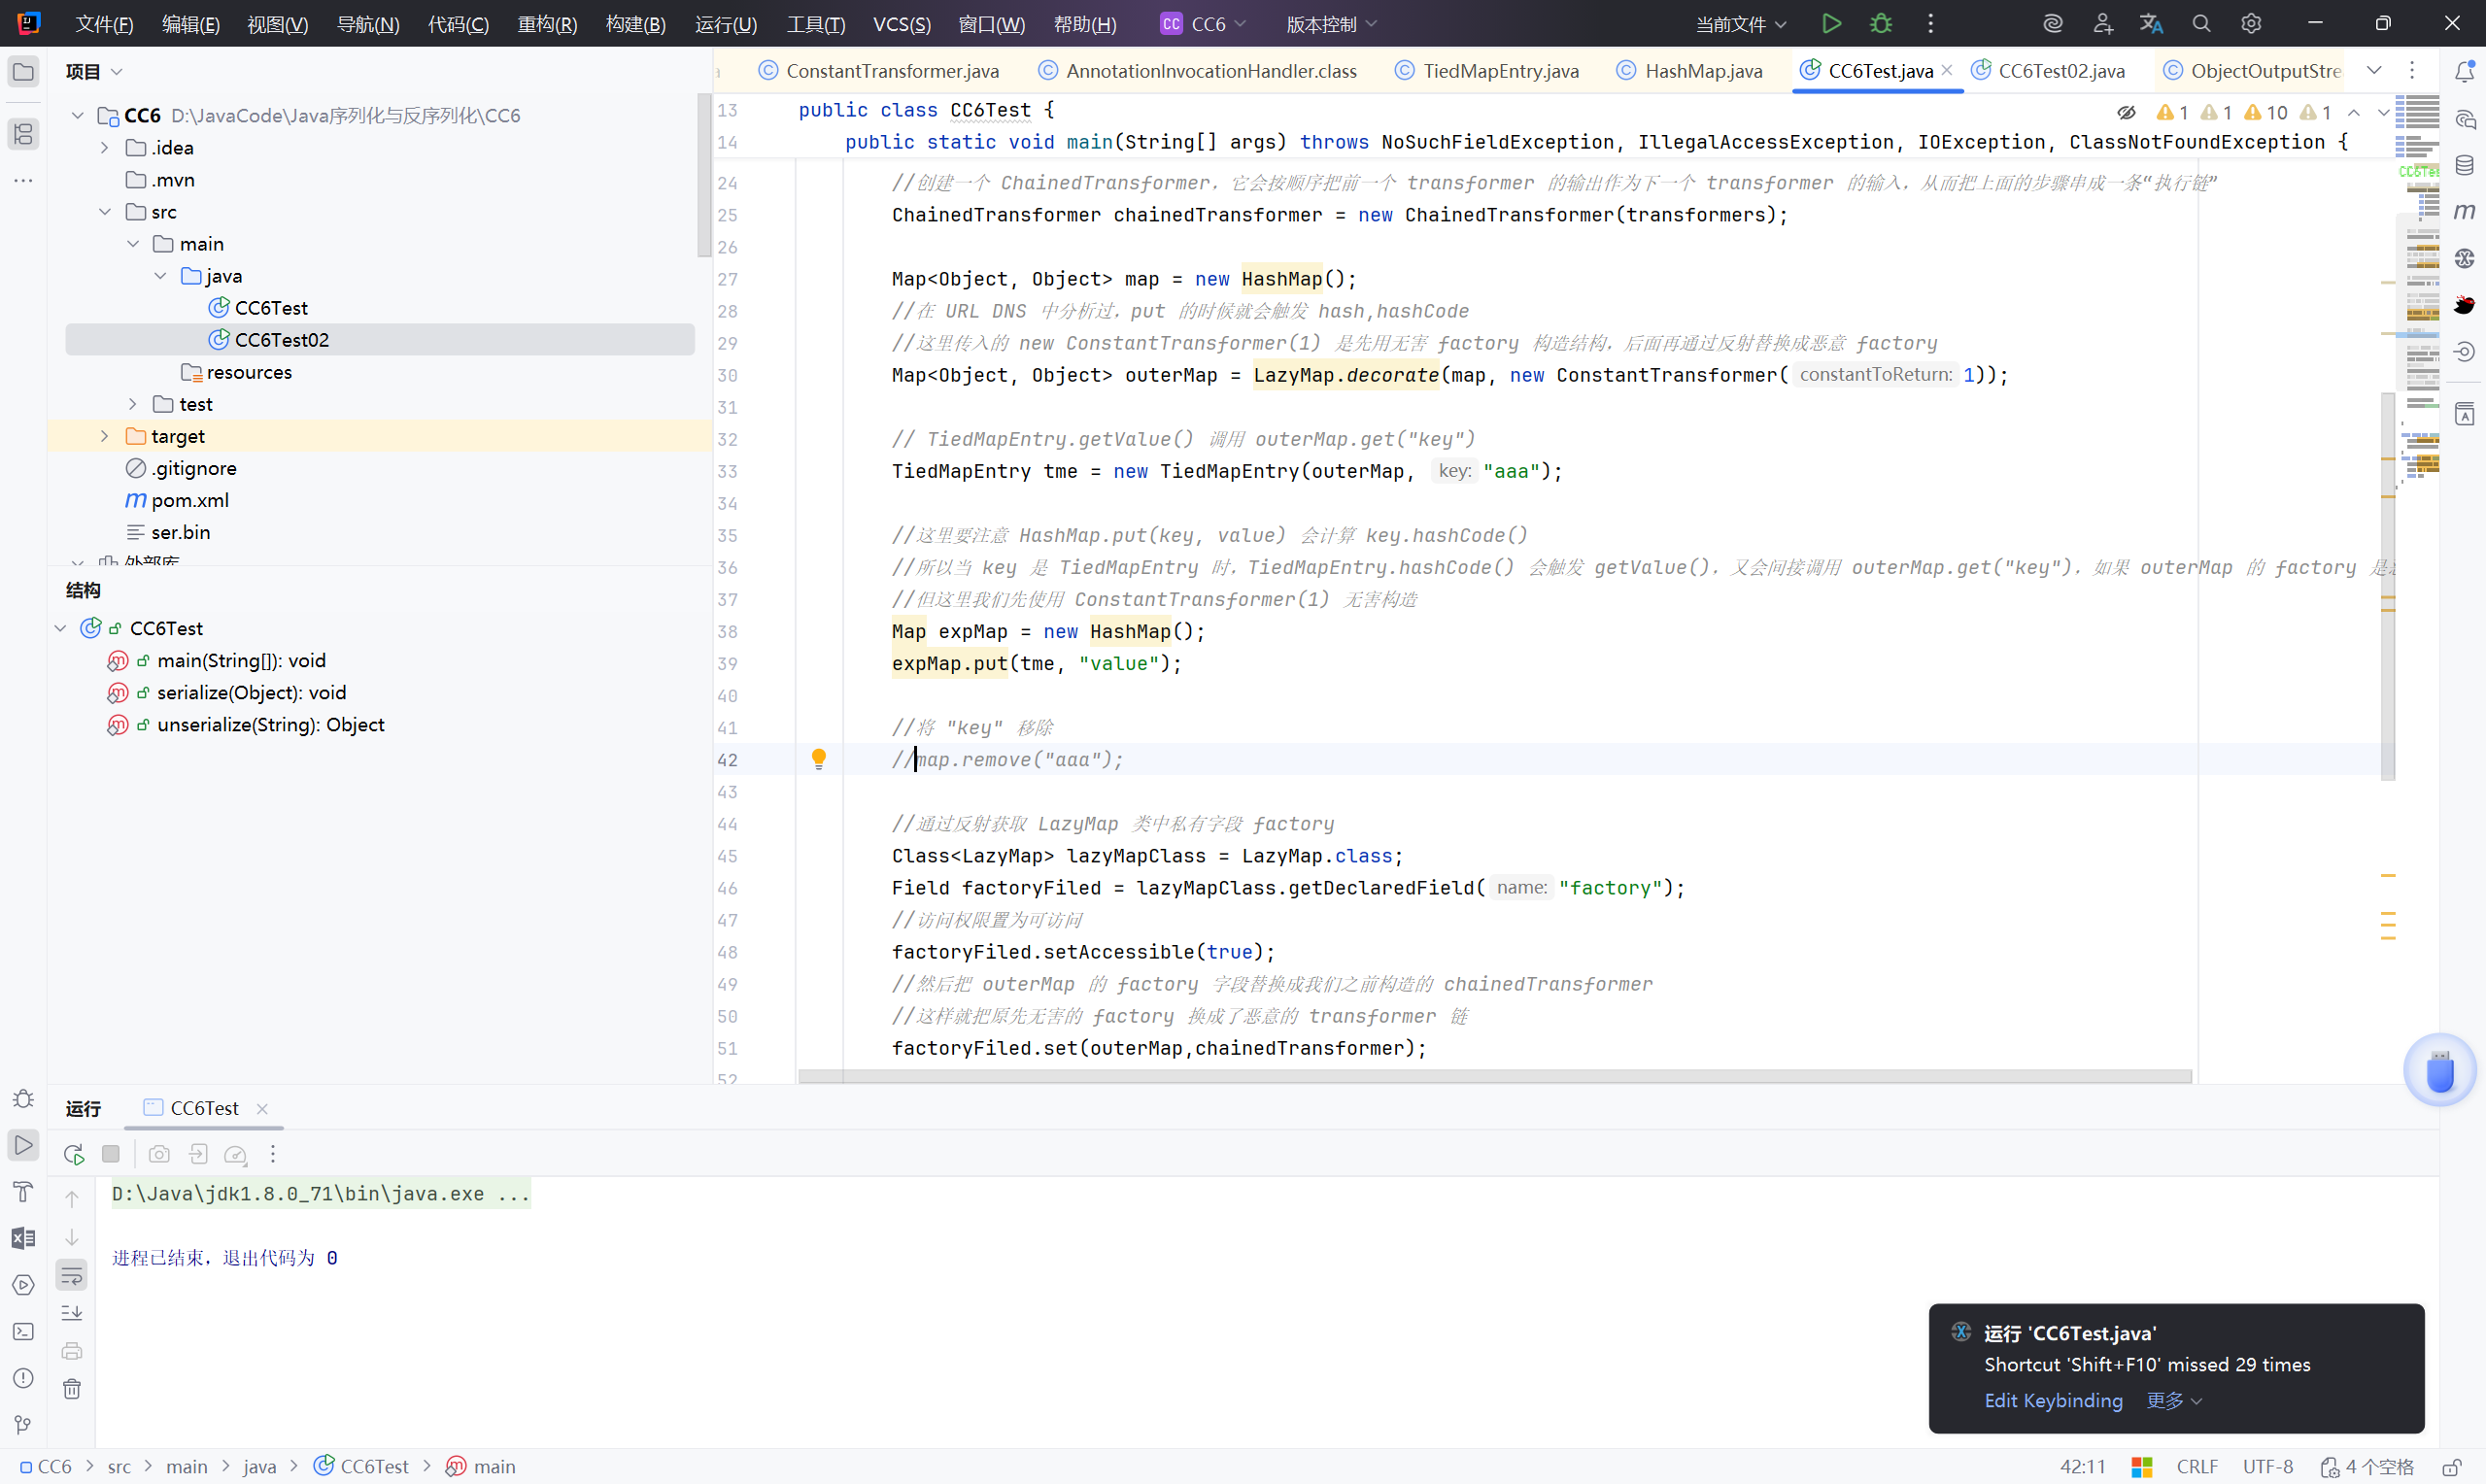Viewport: 2486px width, 1484px height.
Task: Open the Terminal tool window icon
Action: (23, 1331)
